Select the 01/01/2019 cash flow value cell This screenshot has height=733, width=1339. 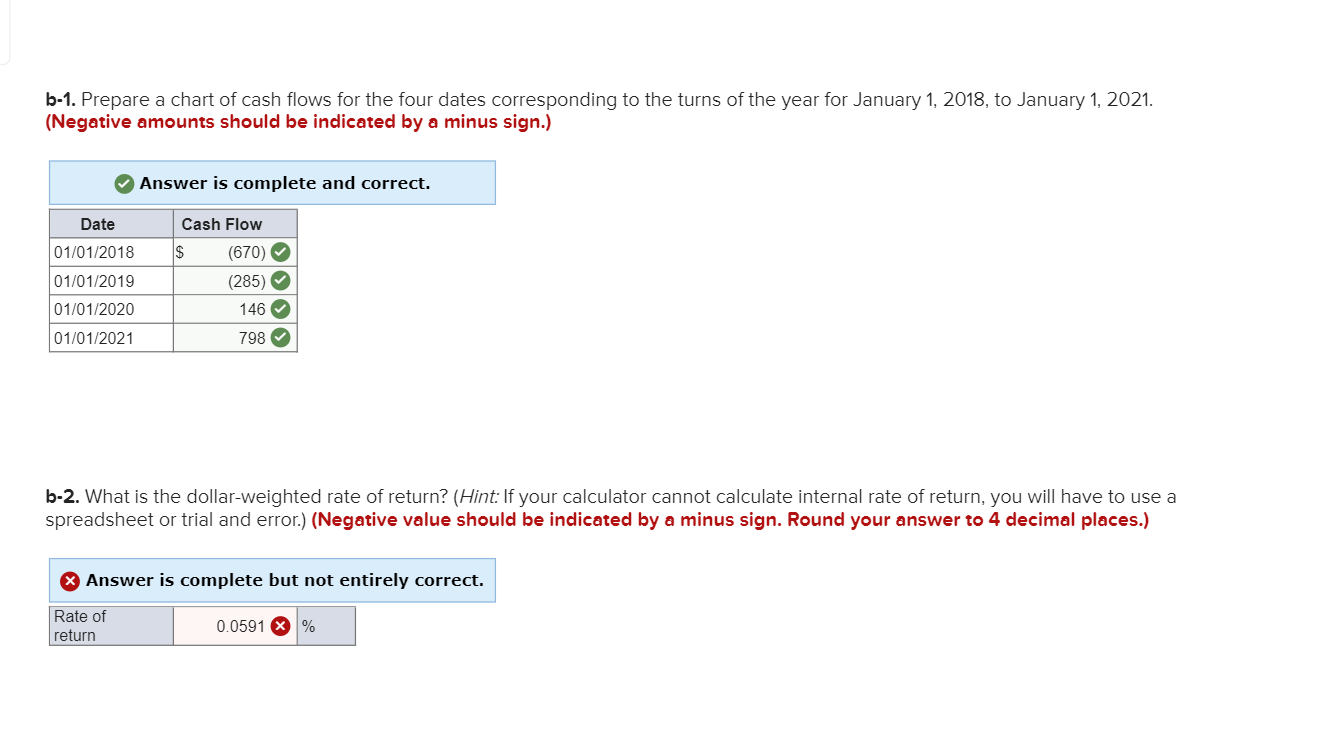235,281
